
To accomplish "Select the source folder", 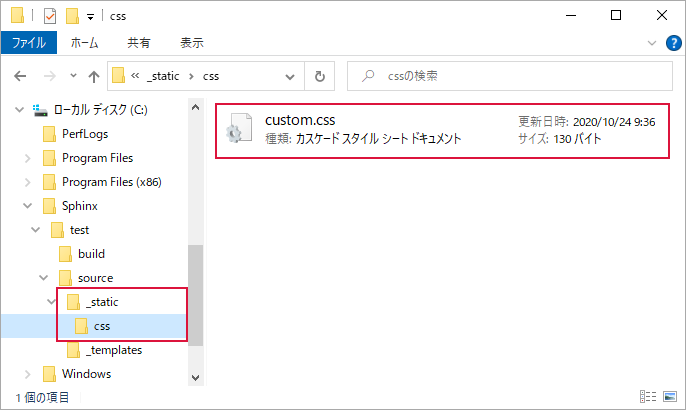I will point(95,278).
